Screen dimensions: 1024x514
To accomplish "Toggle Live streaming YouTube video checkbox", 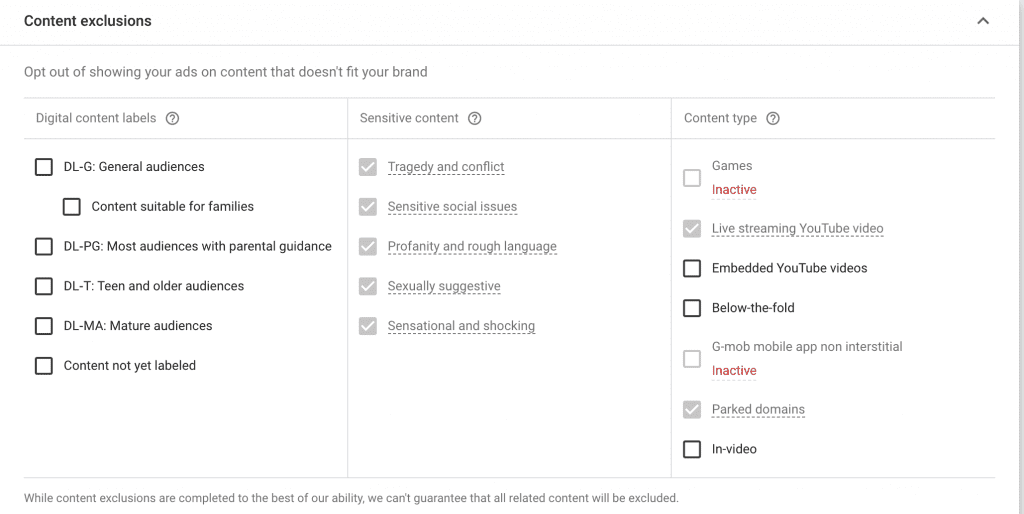I will click(692, 229).
